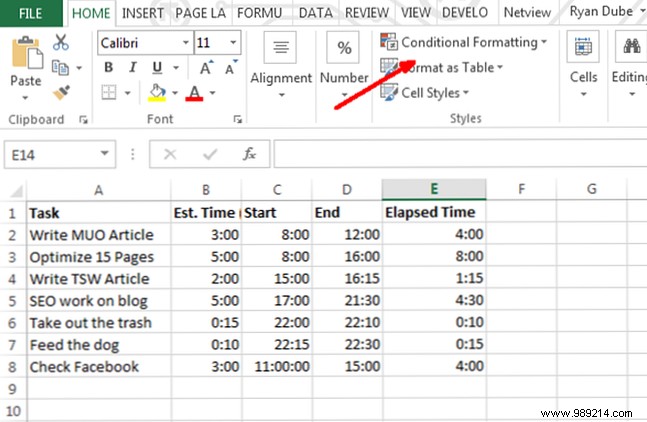
Task: Apply yellow fill color bucket
Action: [157, 93]
